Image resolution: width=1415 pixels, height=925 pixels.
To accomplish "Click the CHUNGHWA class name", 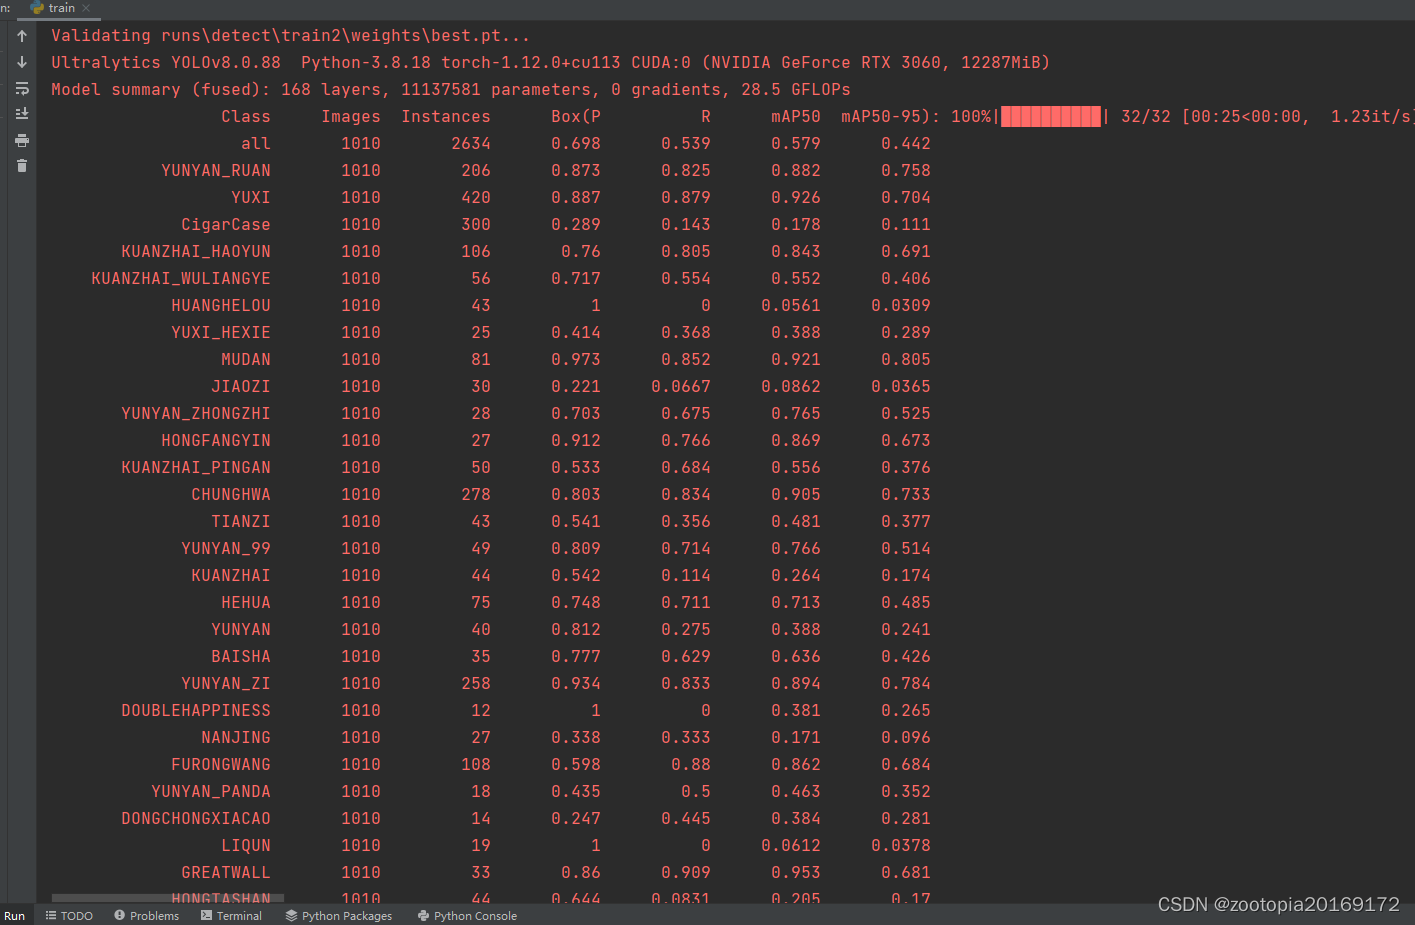I will (231, 495).
